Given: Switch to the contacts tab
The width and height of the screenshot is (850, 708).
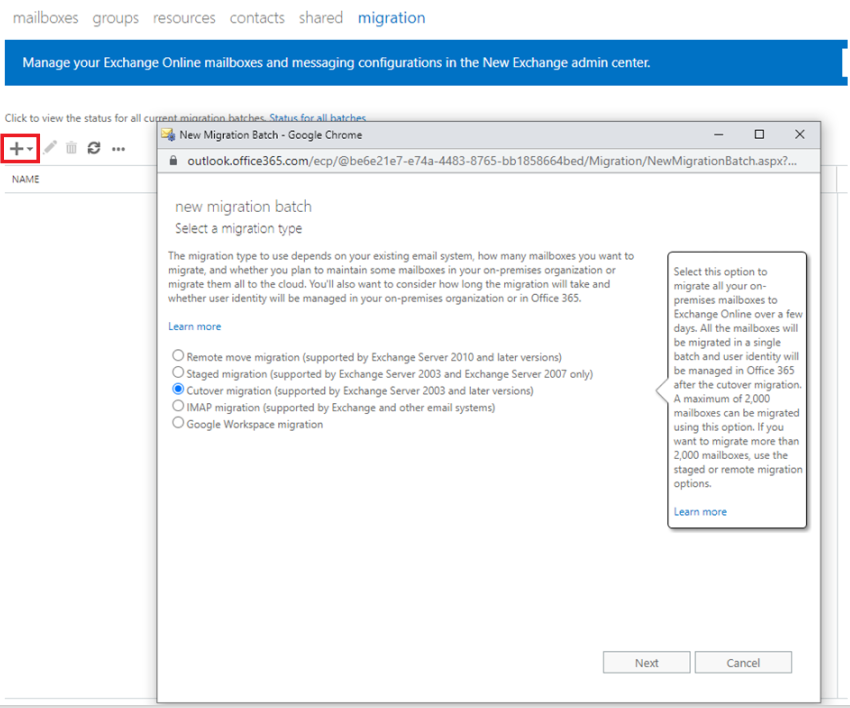Looking at the screenshot, I should point(257,17).
